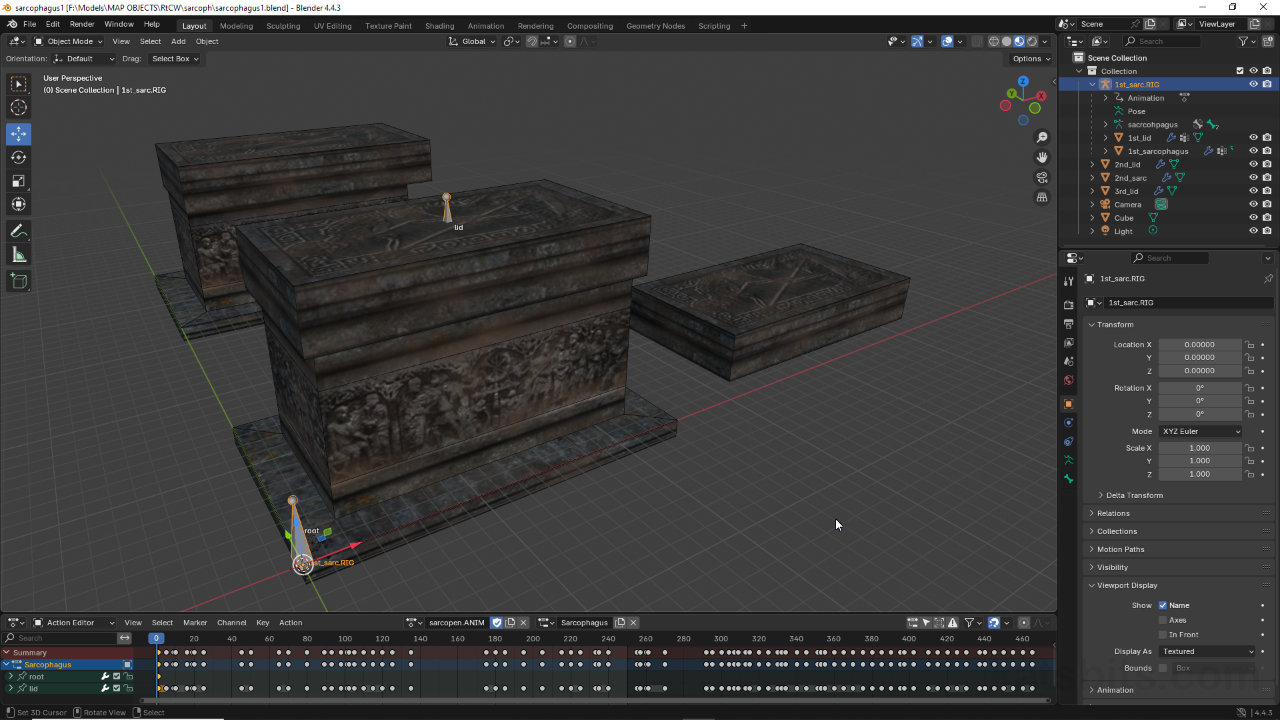Viewport: 1280px width, 720px height.
Task: Open the Marker menu in Action Editor
Action: pyautogui.click(x=195, y=622)
